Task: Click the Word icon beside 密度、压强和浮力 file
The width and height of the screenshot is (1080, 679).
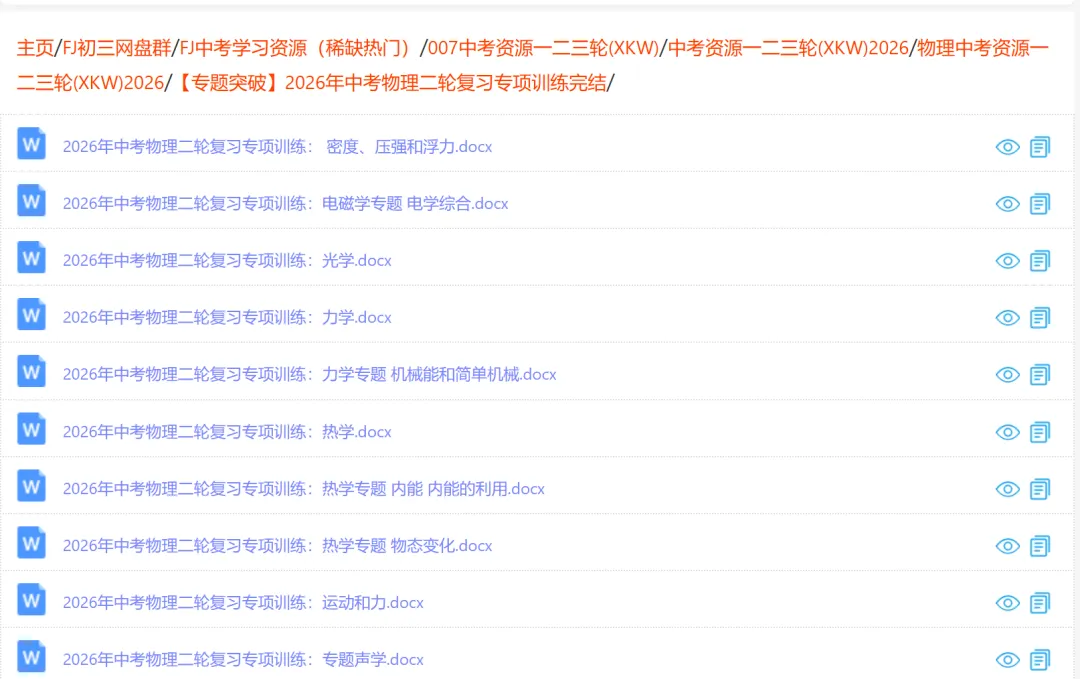Action: pyautogui.click(x=31, y=144)
